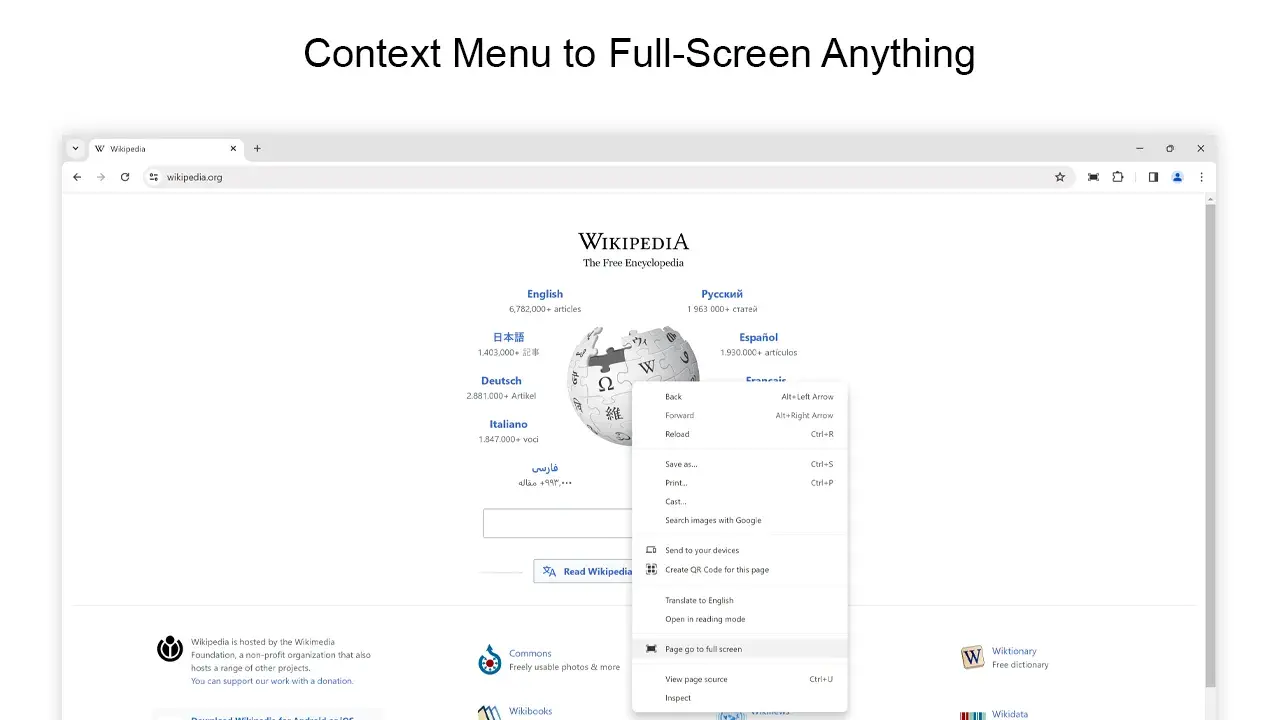Click the Commons project icon

(490, 660)
